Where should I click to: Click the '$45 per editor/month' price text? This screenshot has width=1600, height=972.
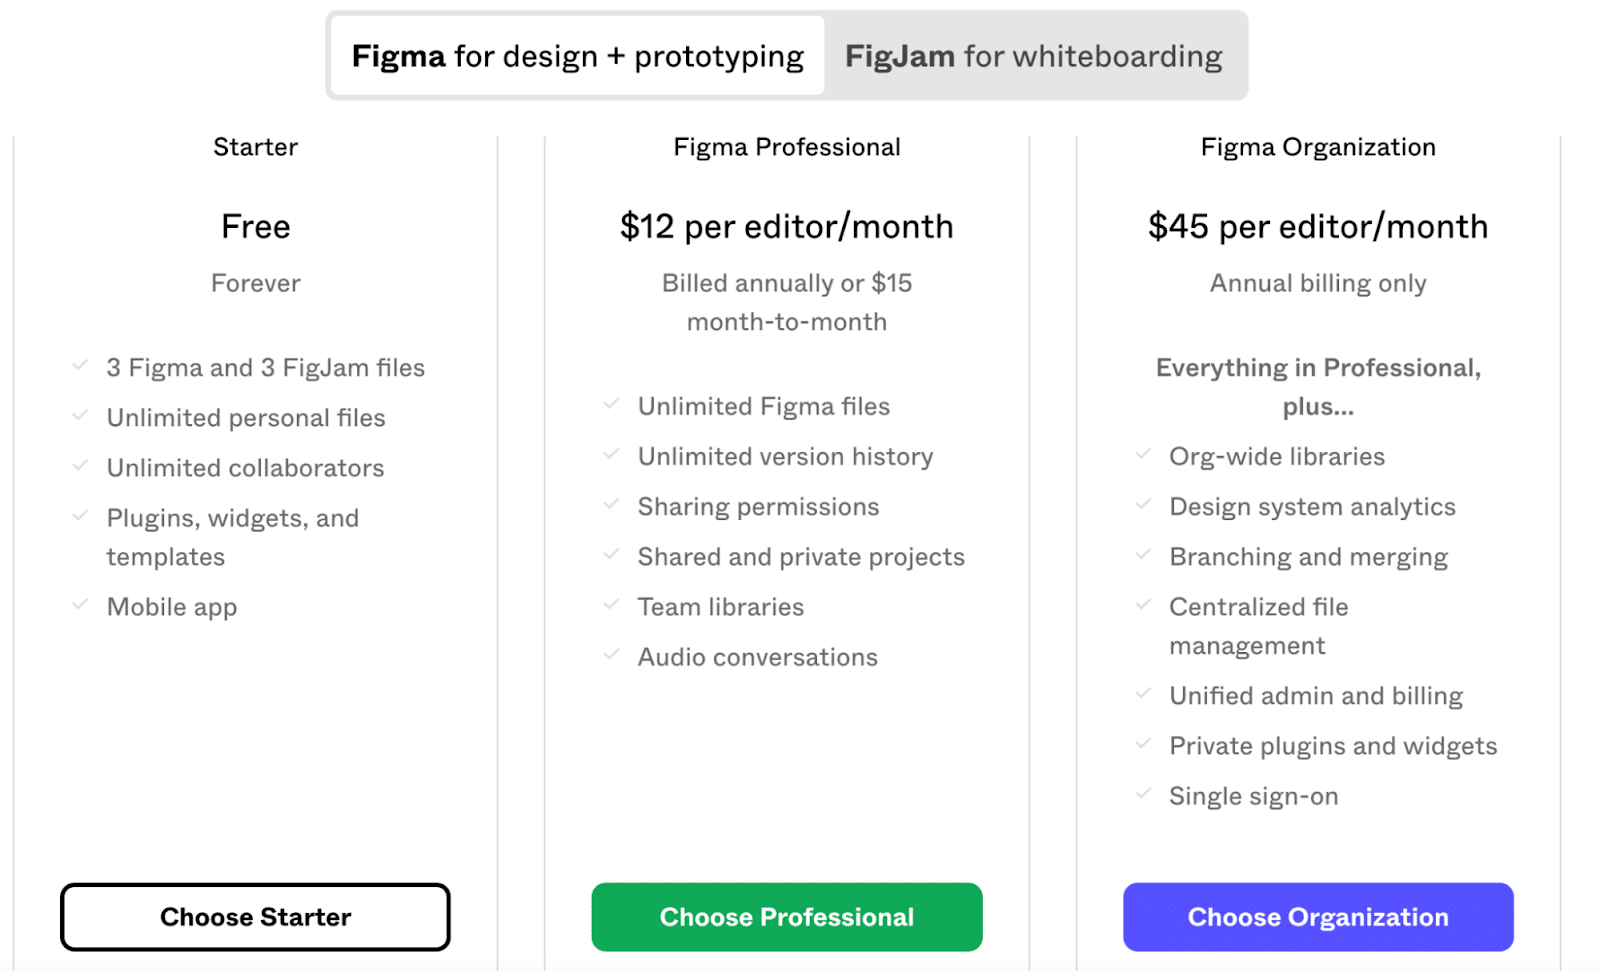[1318, 226]
